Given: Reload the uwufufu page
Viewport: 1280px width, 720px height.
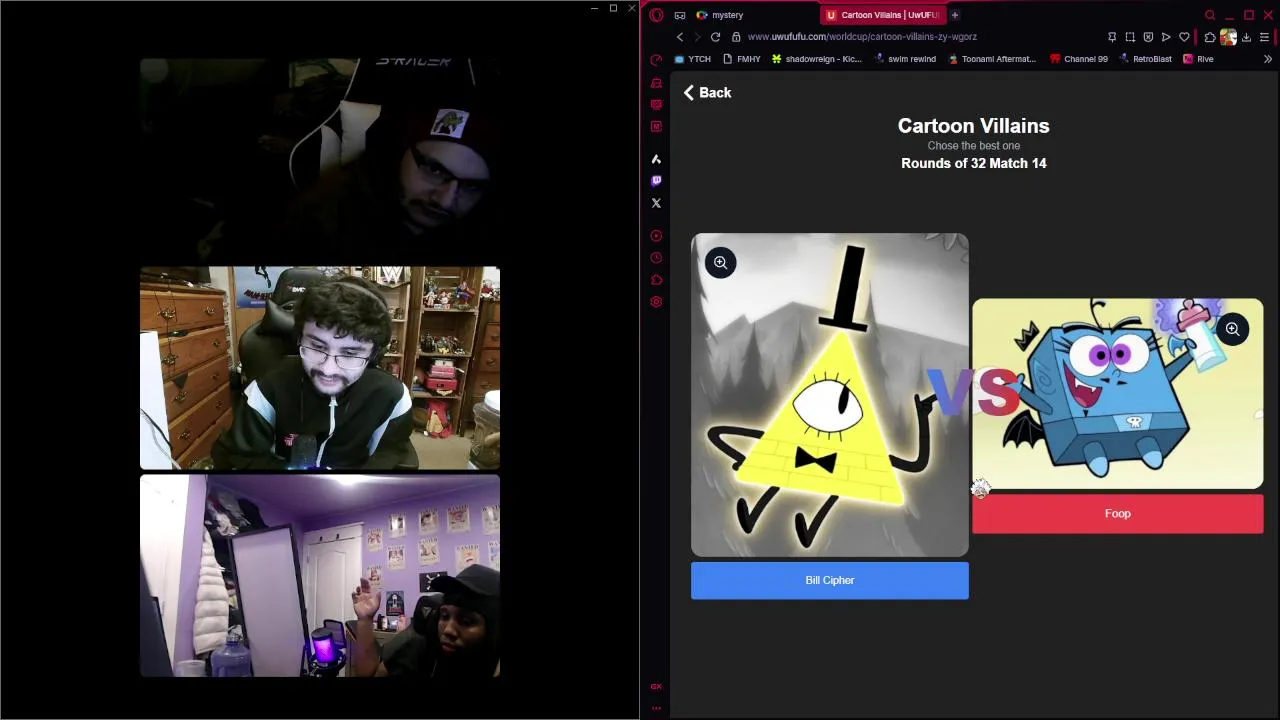Looking at the screenshot, I should 715,37.
